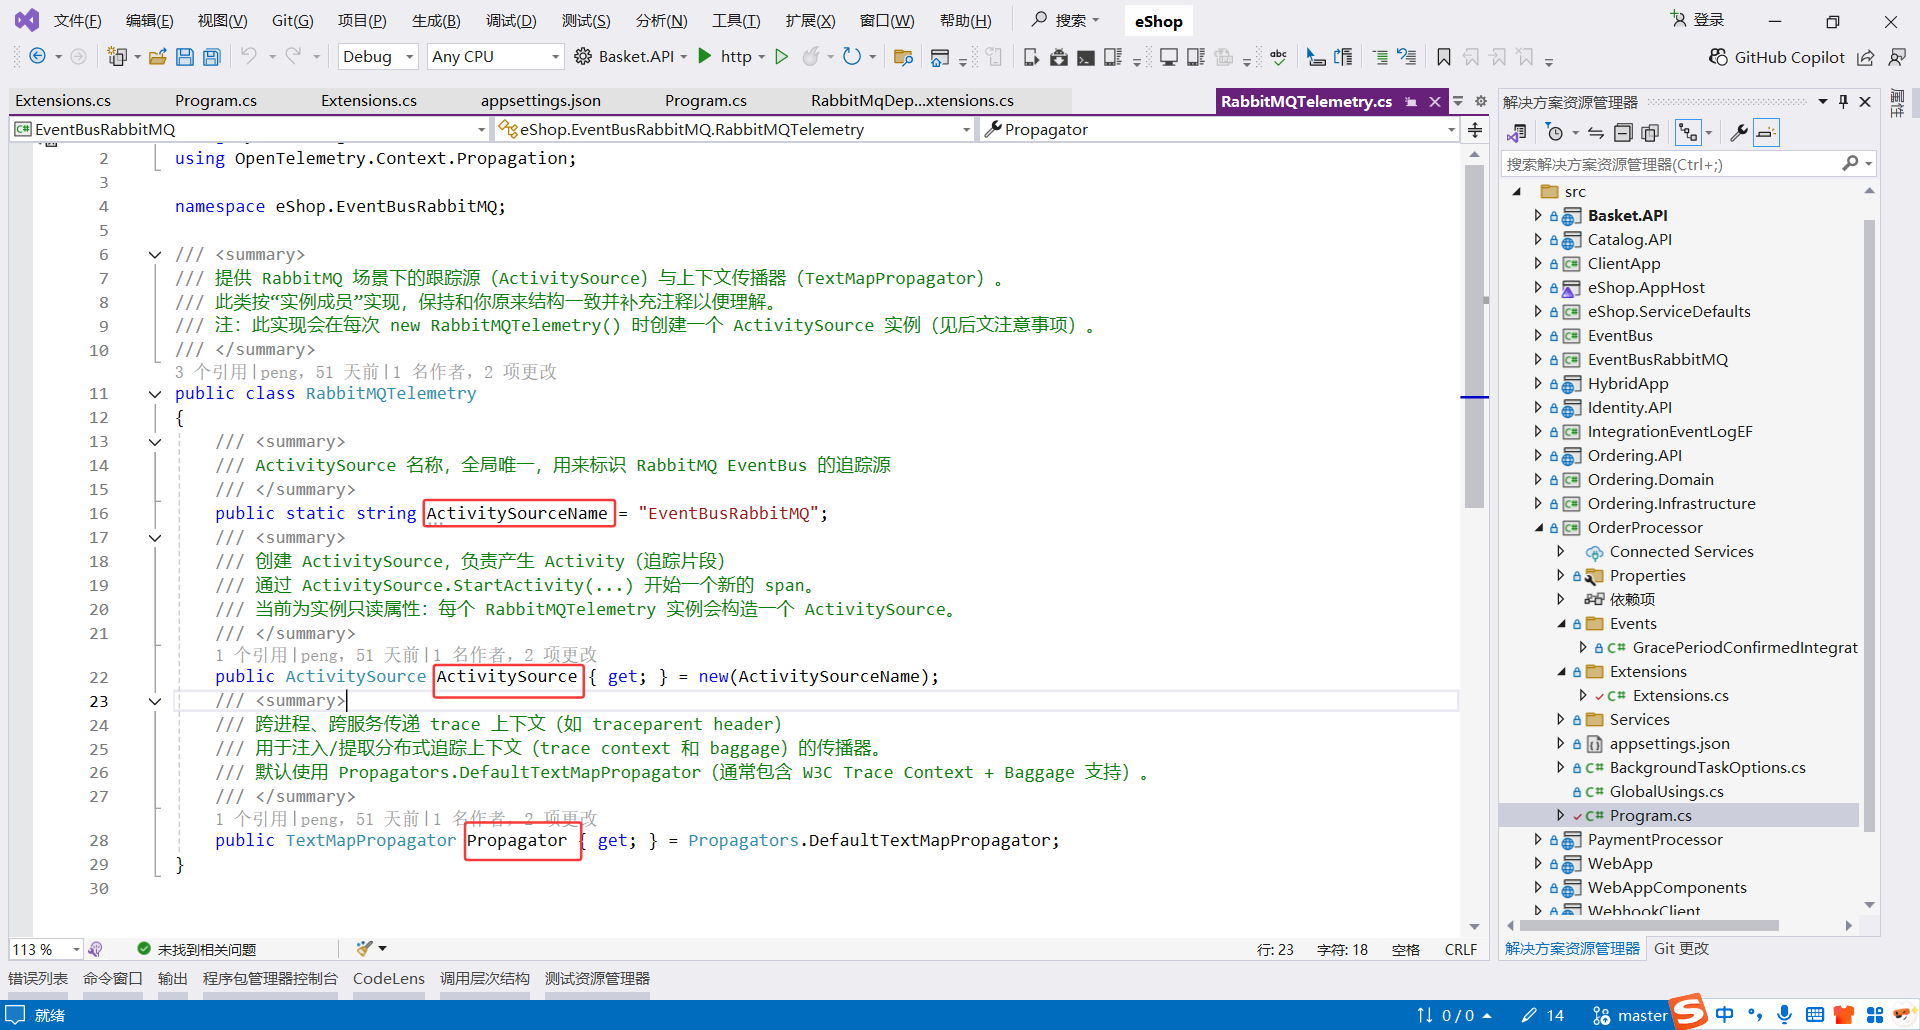Toggle Preview Selected Items in Solution Explorer
This screenshot has height=1030, width=1920.
pos(1766,132)
